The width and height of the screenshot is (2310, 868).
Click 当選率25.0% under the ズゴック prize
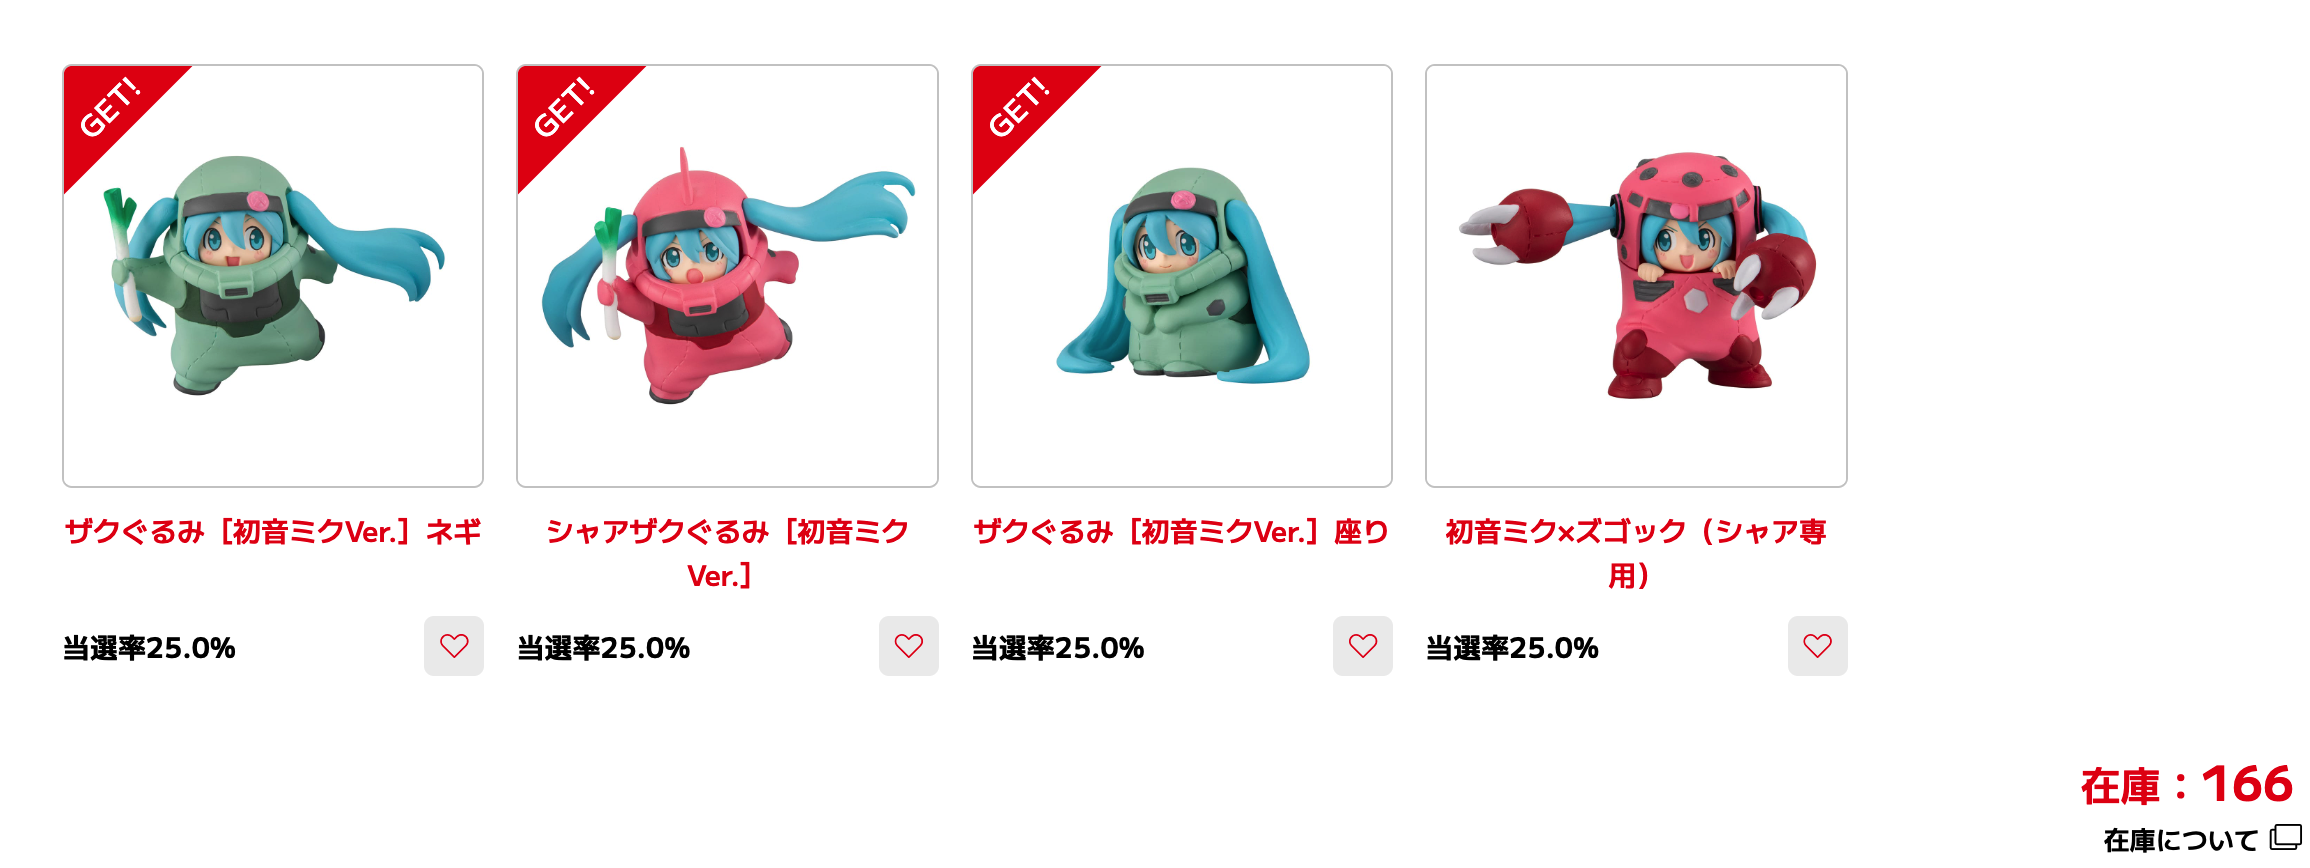click(1512, 648)
